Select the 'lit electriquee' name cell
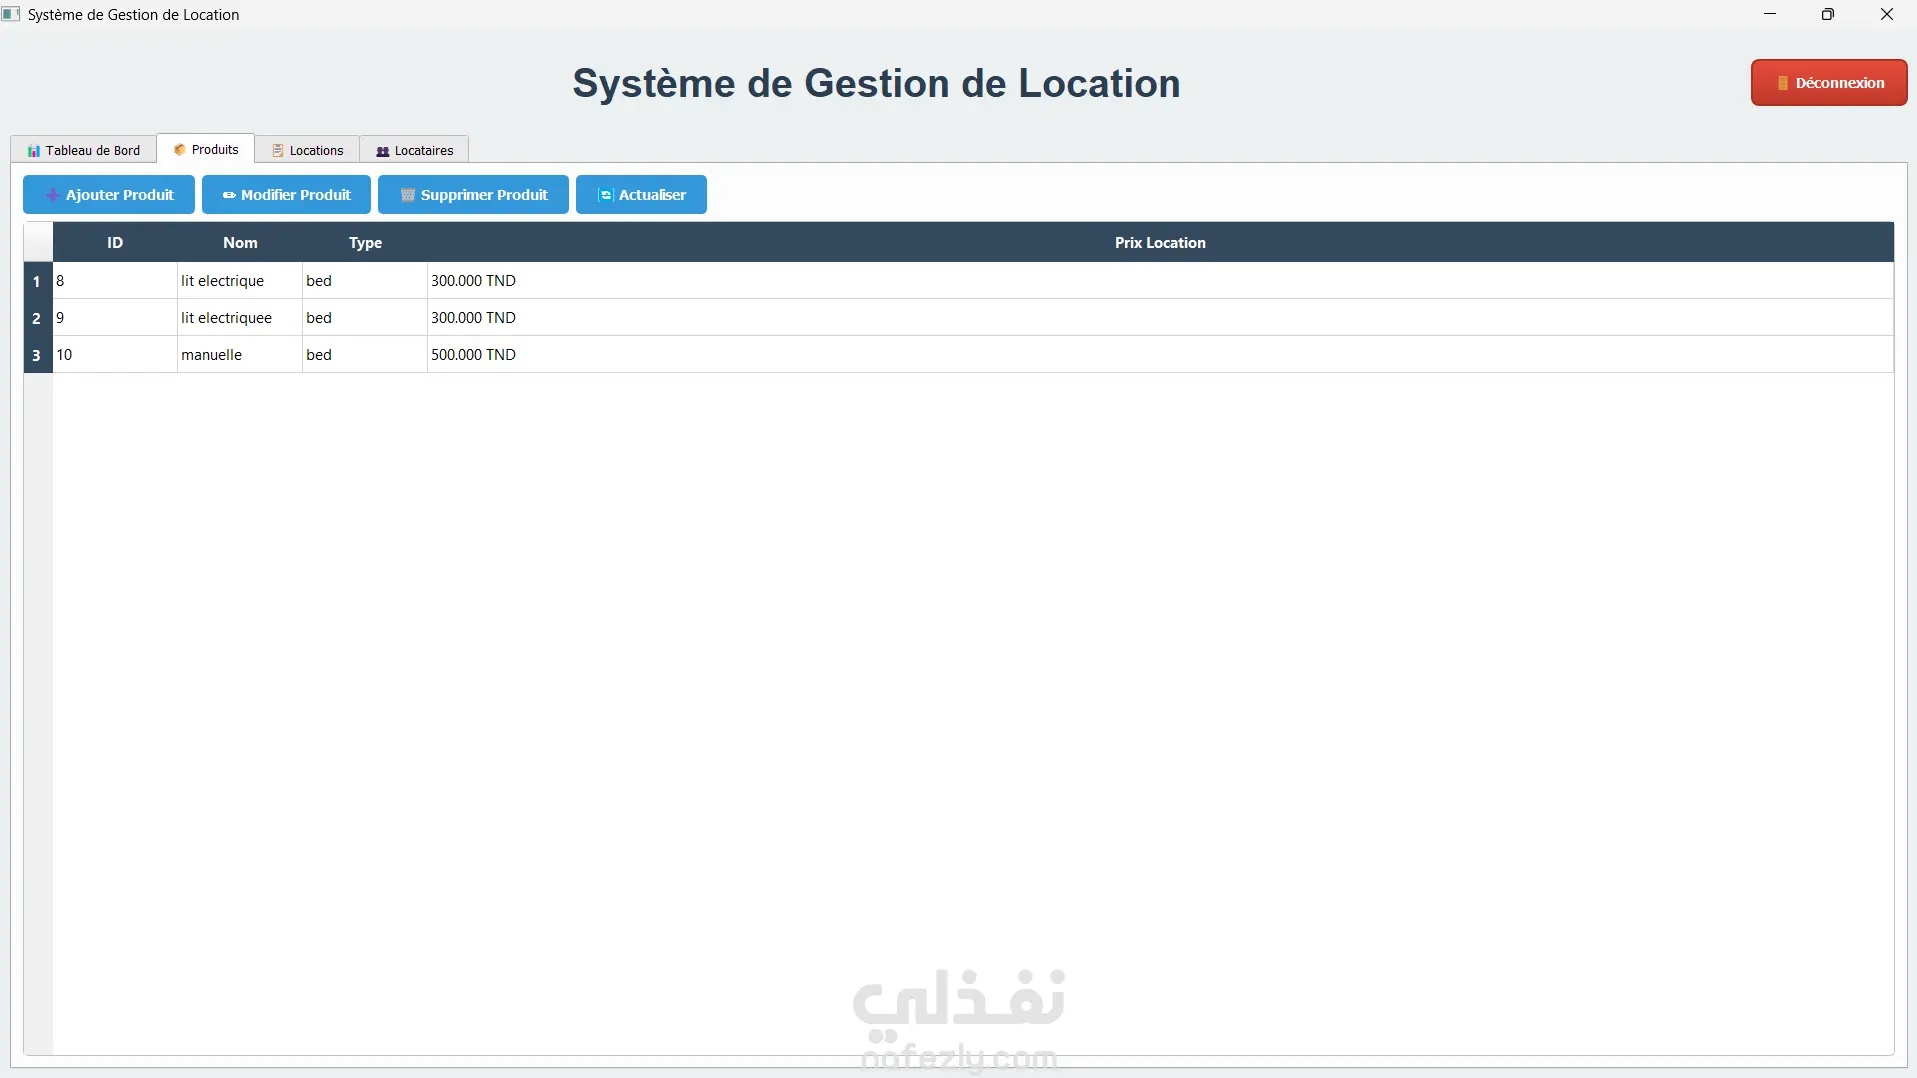 [240, 318]
